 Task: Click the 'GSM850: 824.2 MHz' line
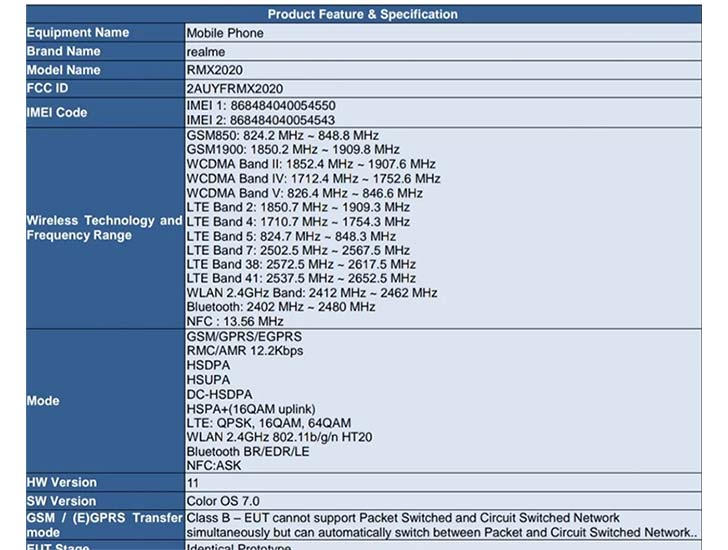point(283,135)
